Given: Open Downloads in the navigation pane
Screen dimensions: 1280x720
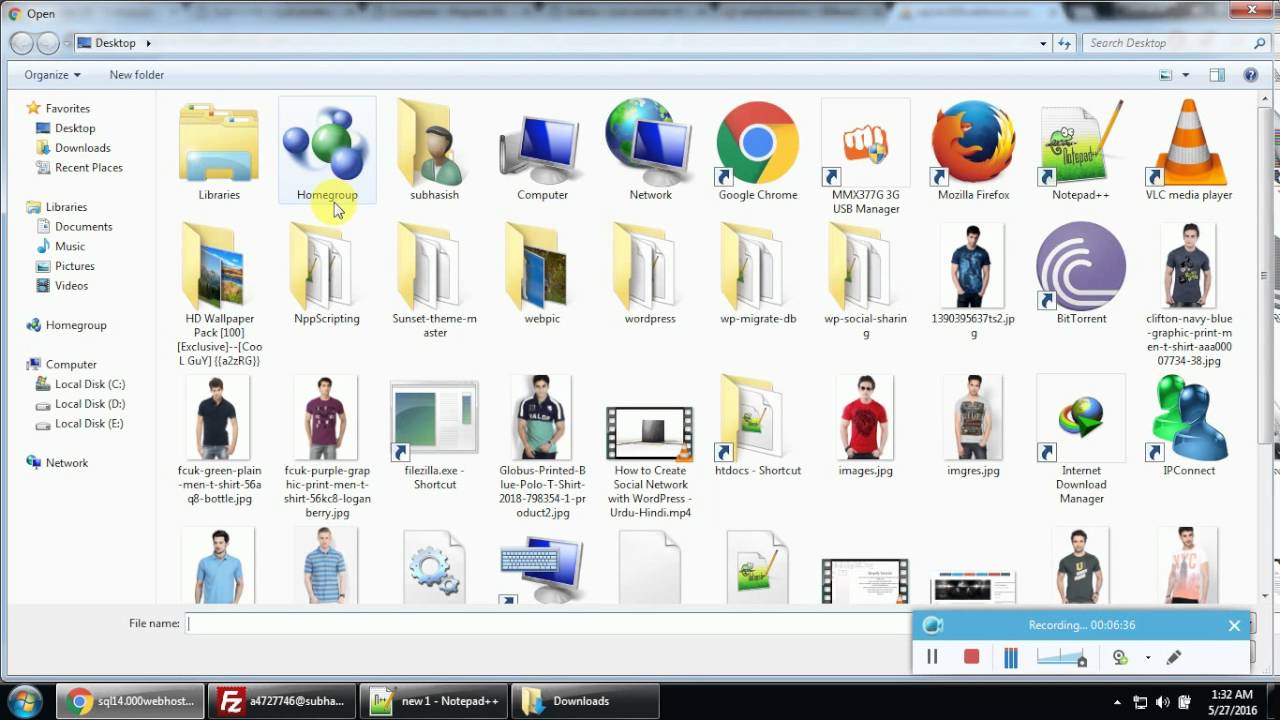Looking at the screenshot, I should (82, 148).
